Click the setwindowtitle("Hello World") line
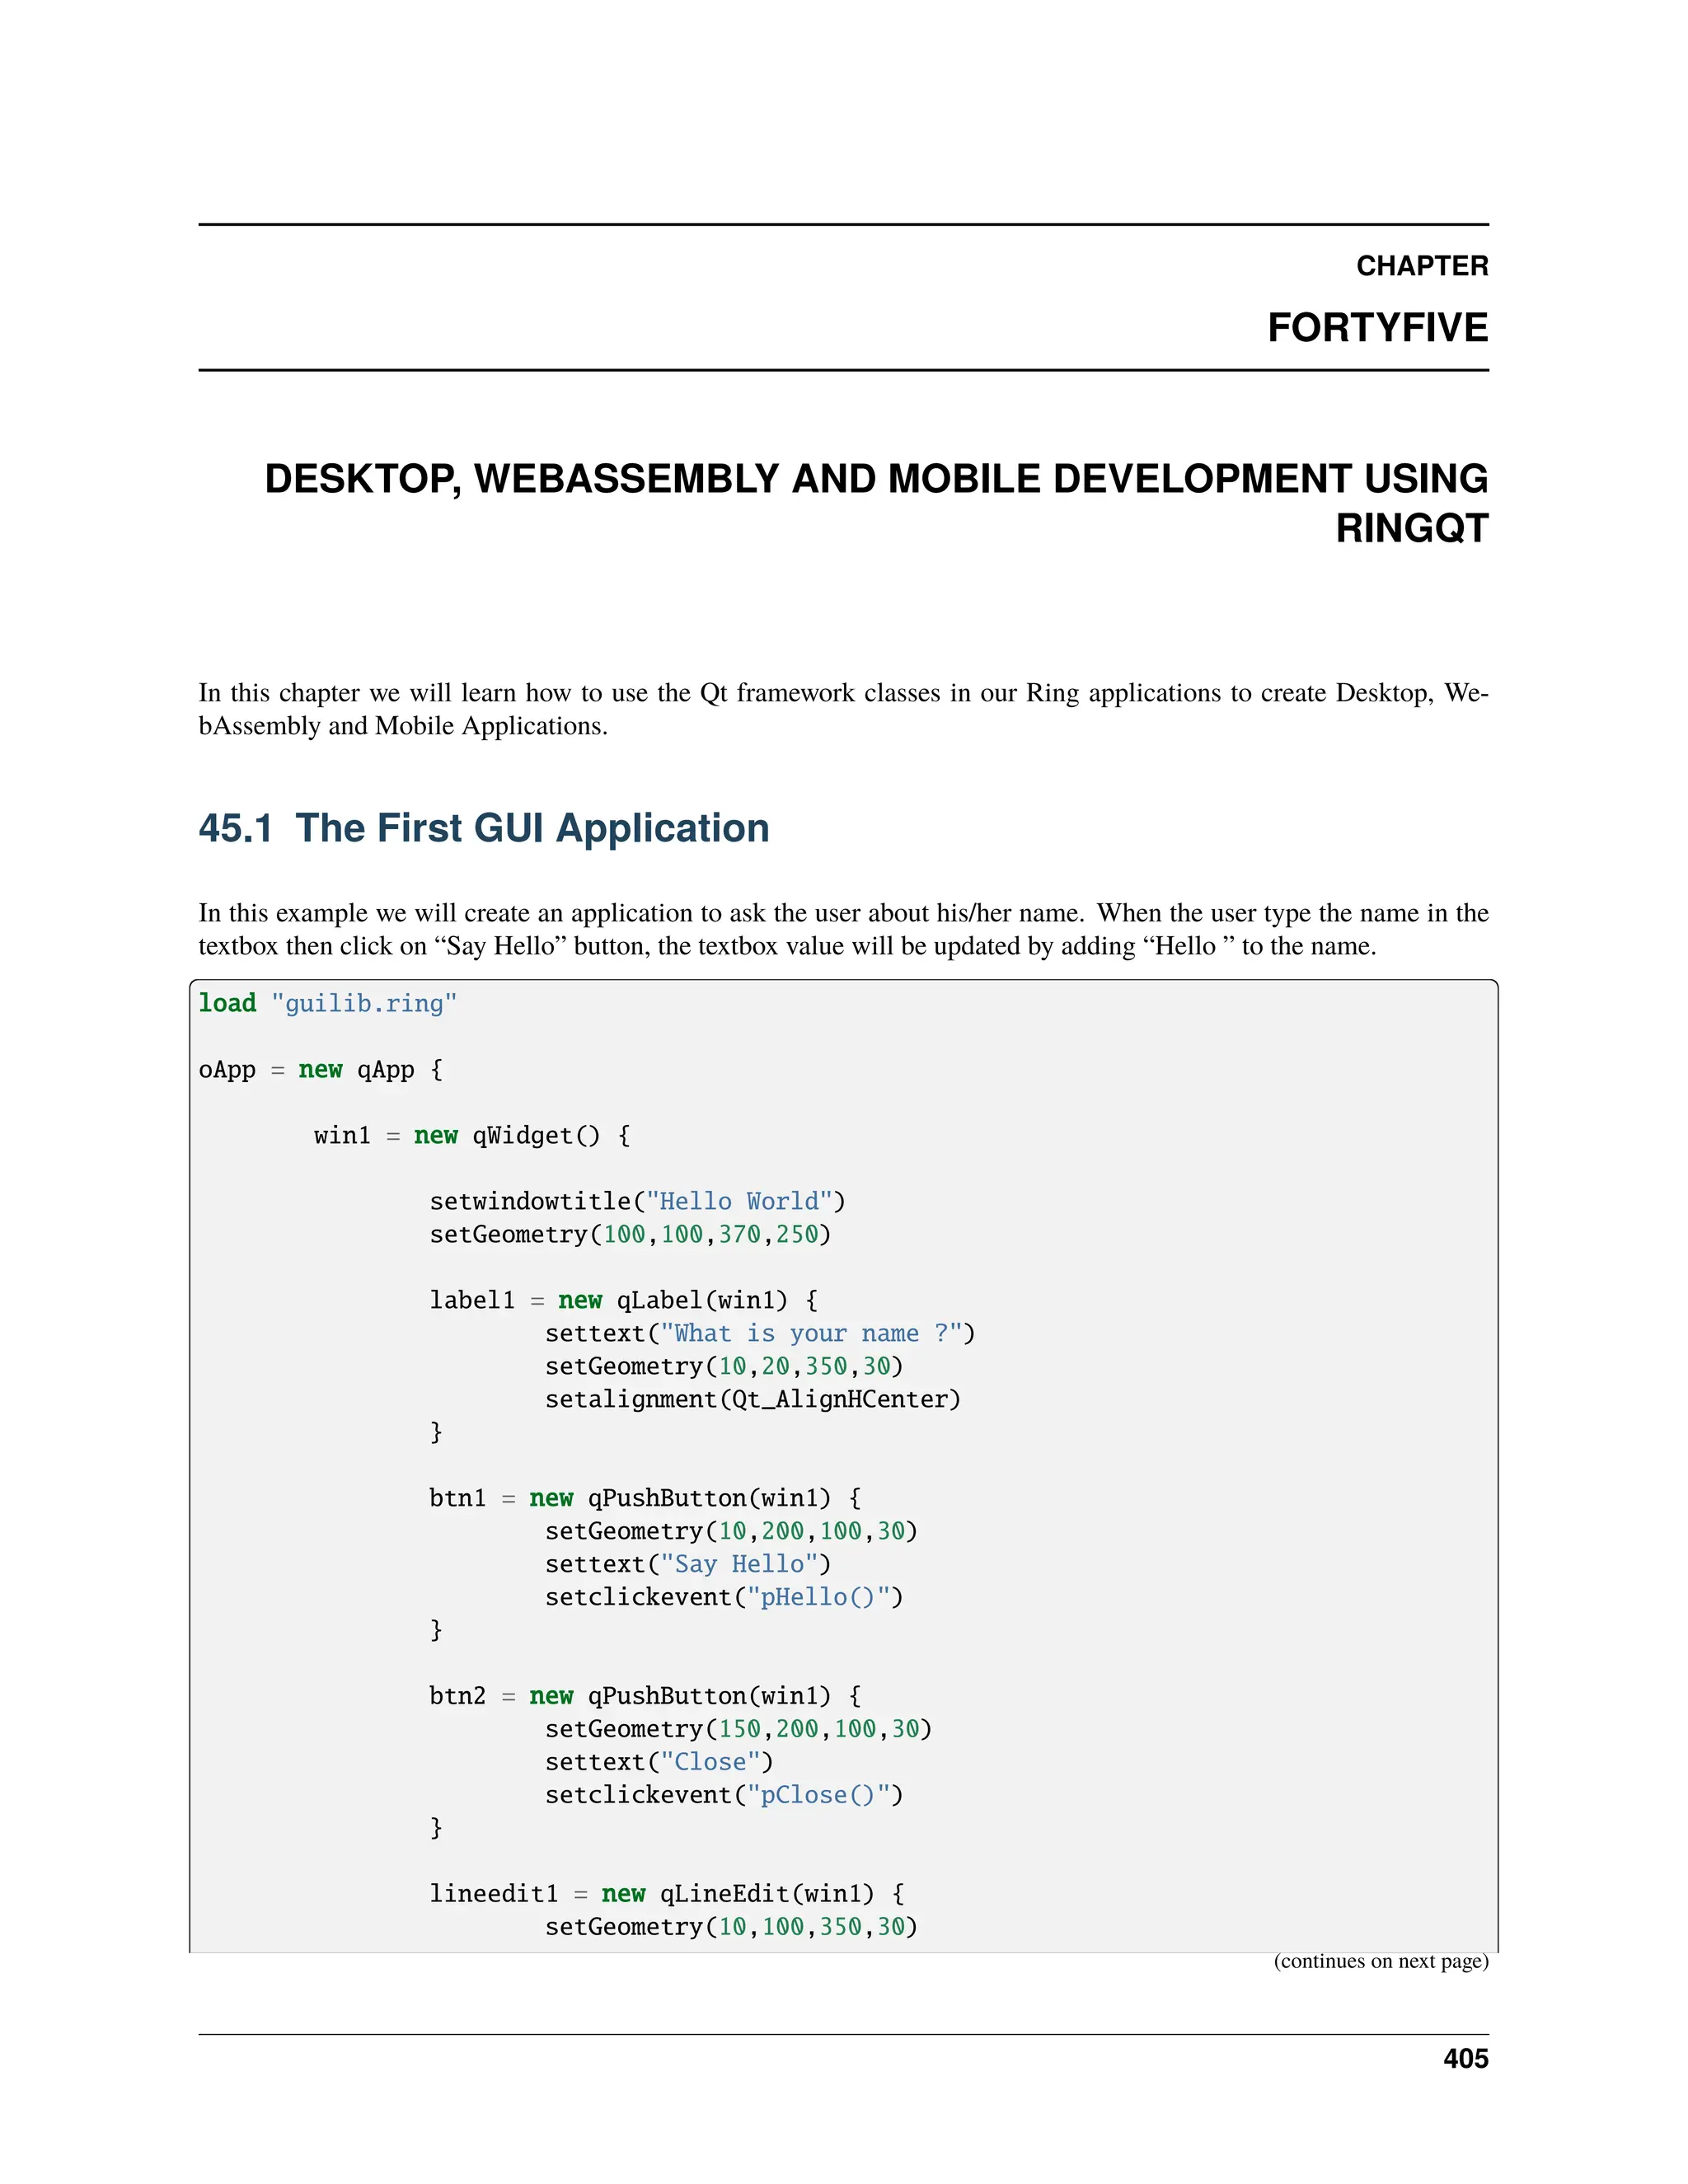Viewport: 1688px width, 2184px height. click(637, 1201)
